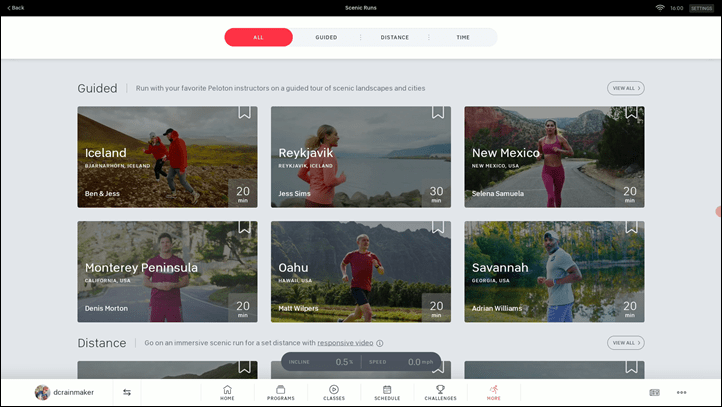Go to HOME
Screen dimensions: 722x407
[x=227, y=393]
